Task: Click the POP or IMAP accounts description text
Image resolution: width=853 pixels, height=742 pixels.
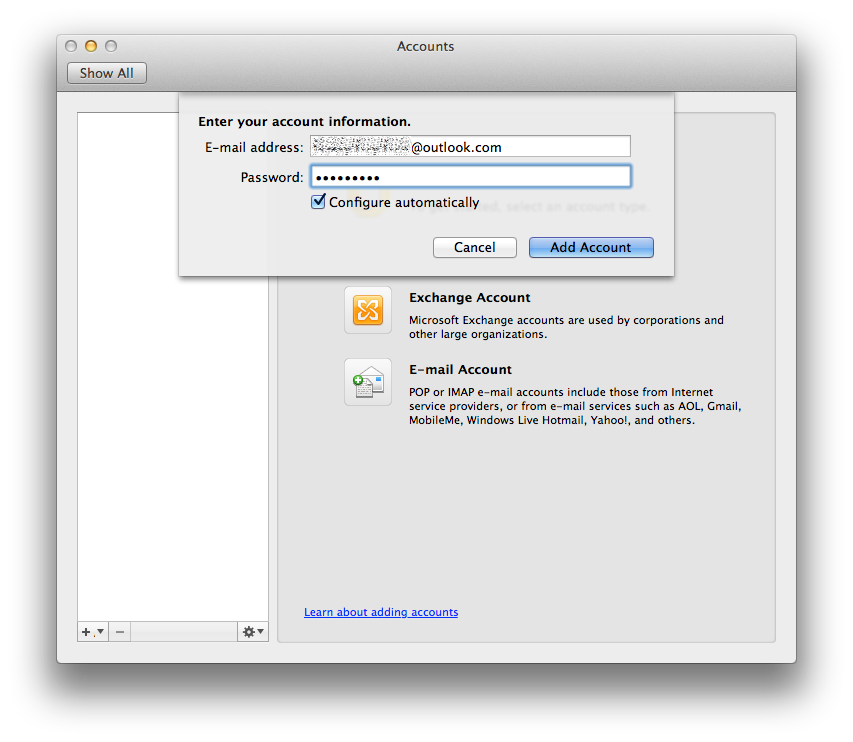Action: pyautogui.click(x=575, y=406)
